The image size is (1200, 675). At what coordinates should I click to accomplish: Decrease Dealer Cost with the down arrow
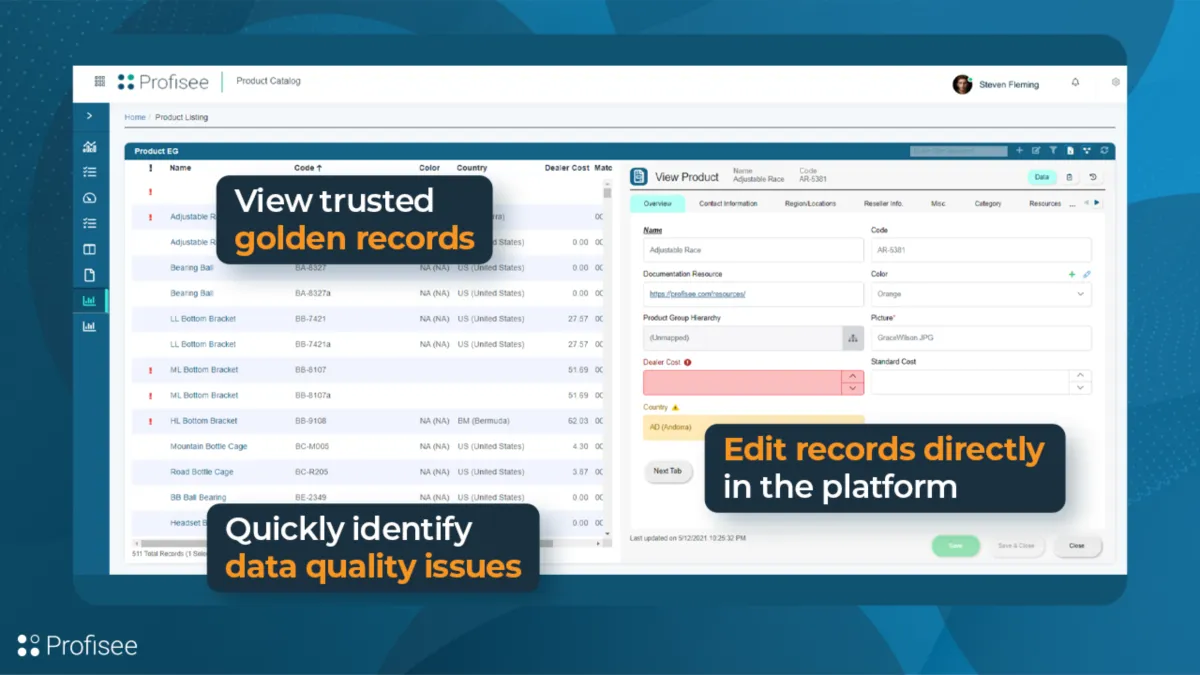(x=852, y=389)
